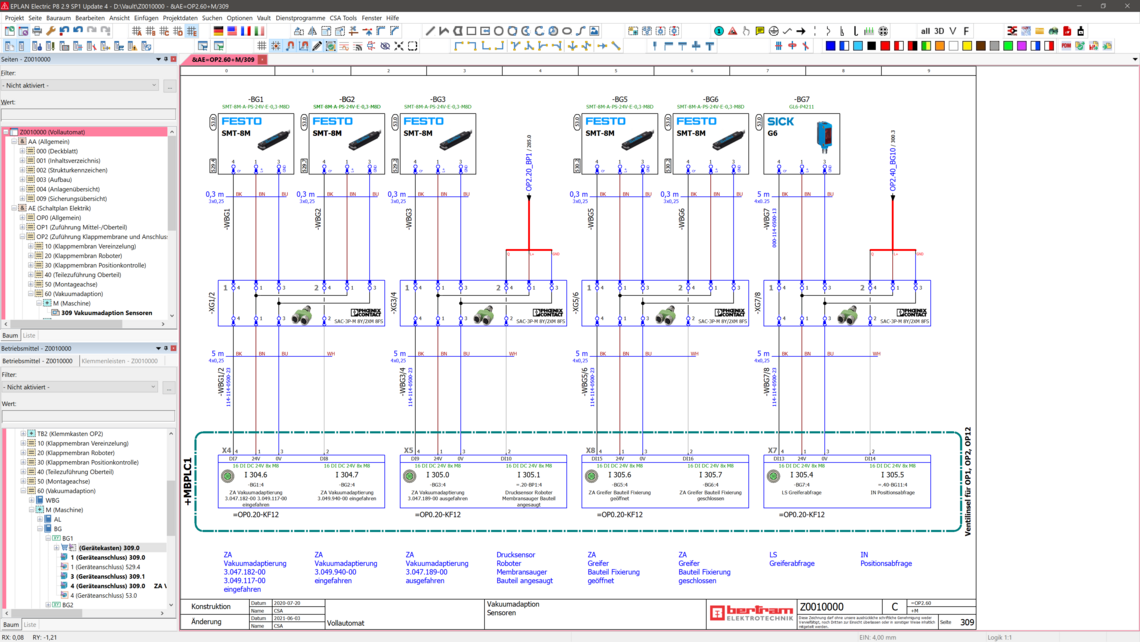Toggle the pencil freehand drawing mode
The height and width of the screenshot is (642, 1140).
pyautogui.click(x=316, y=46)
